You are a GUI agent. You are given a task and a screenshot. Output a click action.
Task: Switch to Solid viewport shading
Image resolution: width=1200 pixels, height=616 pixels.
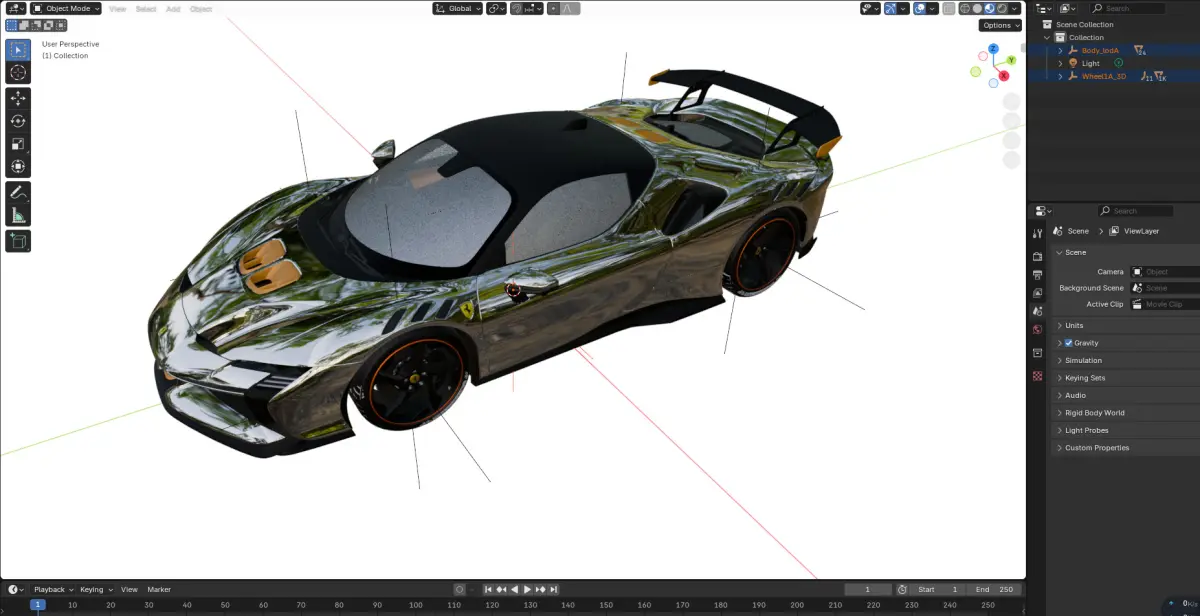pyautogui.click(x=978, y=8)
